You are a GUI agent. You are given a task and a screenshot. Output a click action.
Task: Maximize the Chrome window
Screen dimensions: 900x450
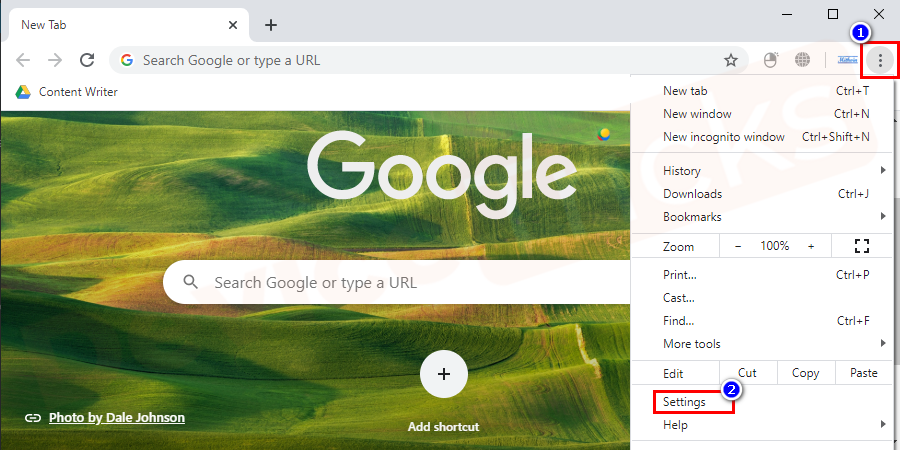coord(833,14)
